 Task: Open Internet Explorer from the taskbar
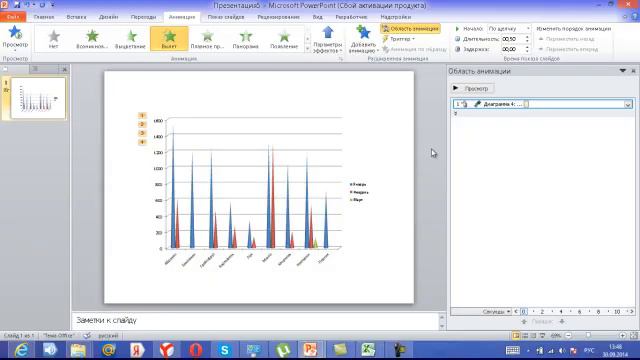(x=21, y=350)
